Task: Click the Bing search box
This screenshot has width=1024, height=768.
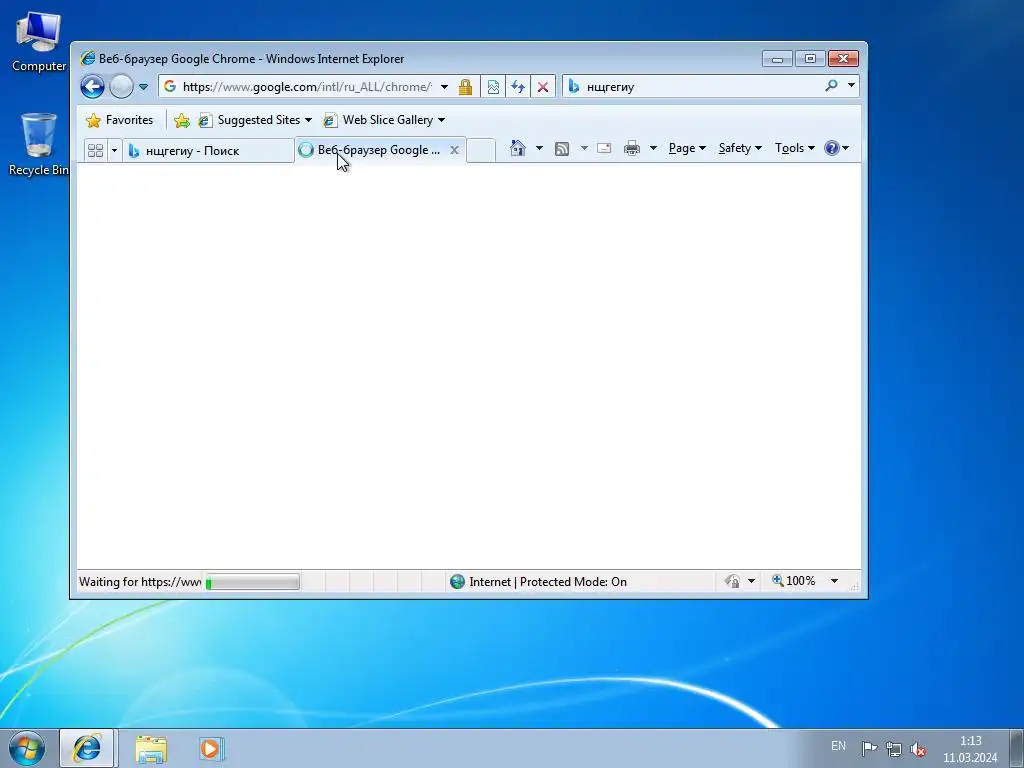Action: pos(702,86)
